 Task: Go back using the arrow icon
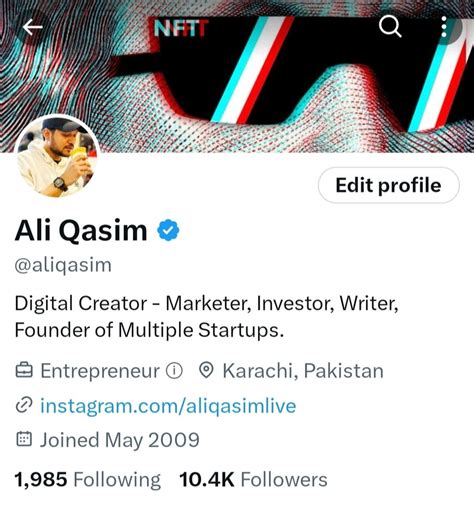point(32,27)
